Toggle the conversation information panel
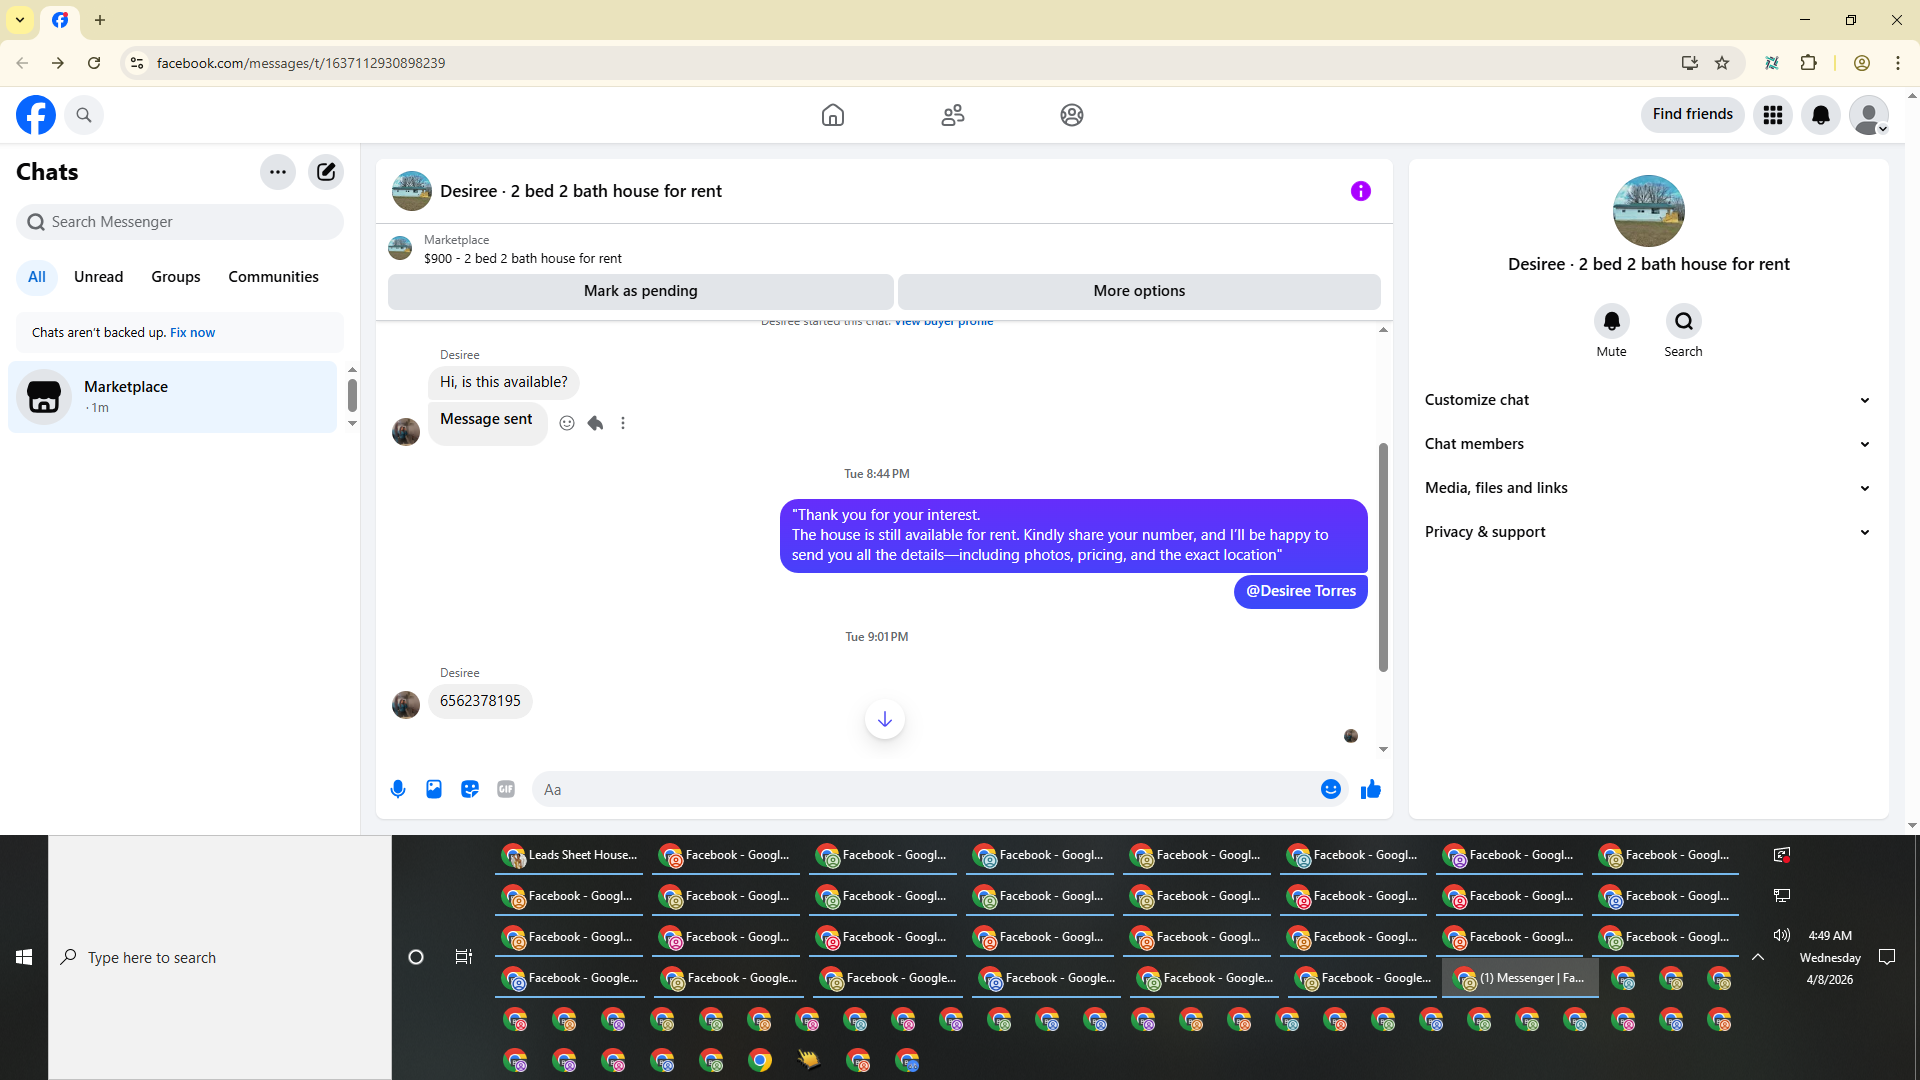Viewport: 1920px width, 1080px height. point(1360,191)
